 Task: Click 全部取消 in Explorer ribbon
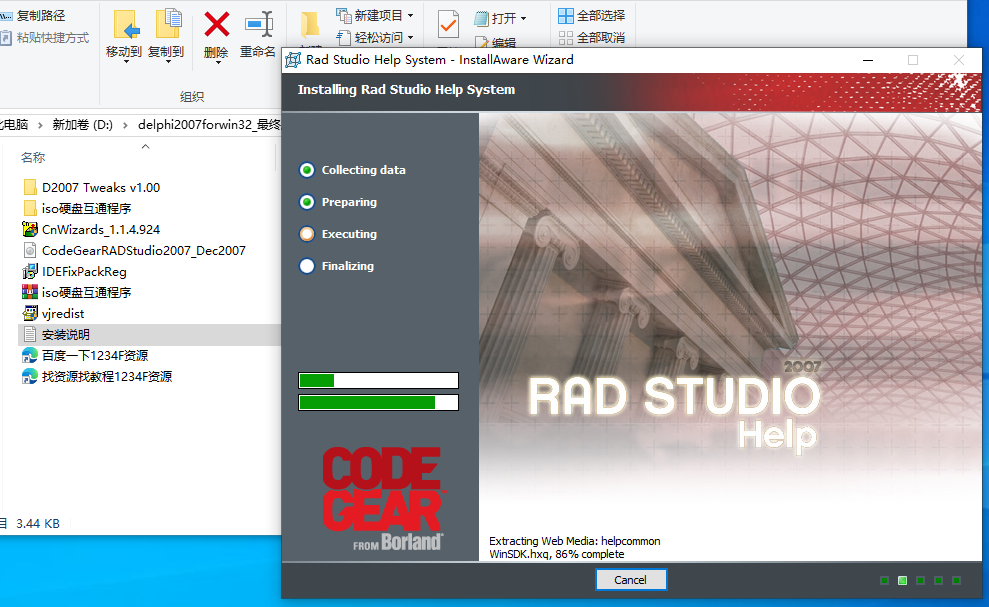click(x=592, y=37)
